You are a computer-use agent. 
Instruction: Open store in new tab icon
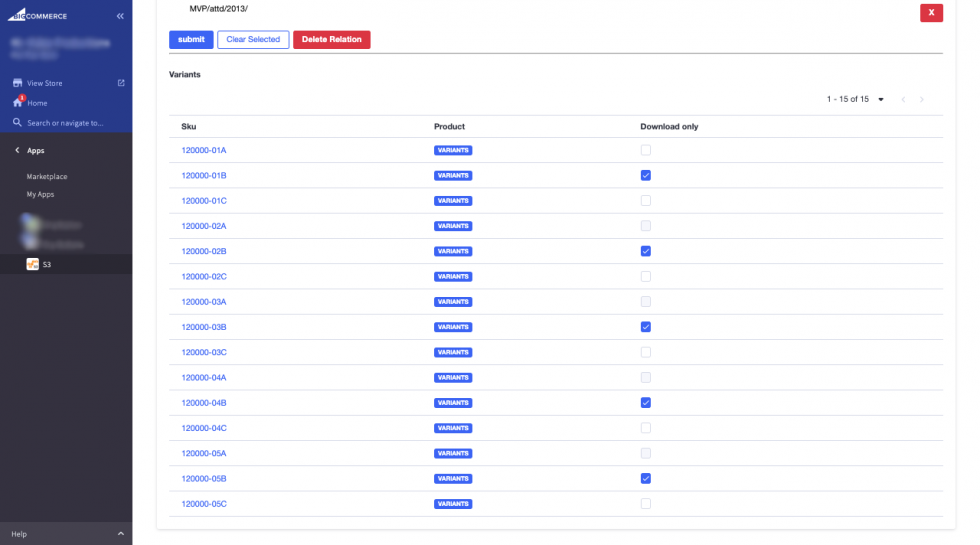point(121,83)
